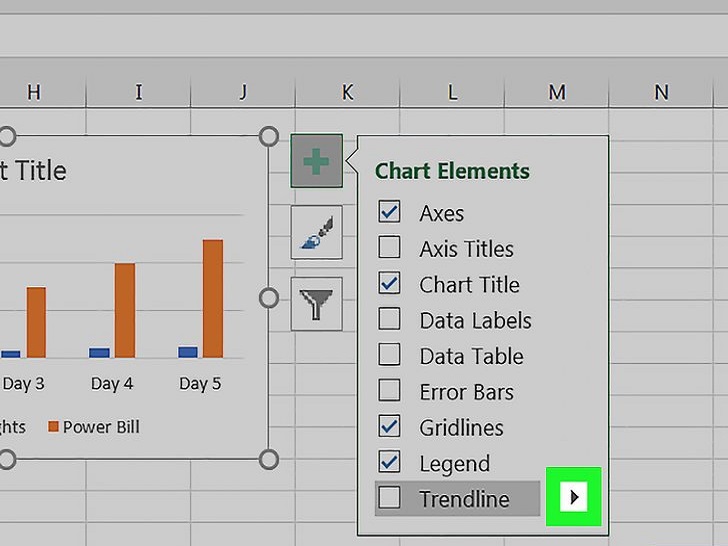The image size is (728, 546).
Task: Select column H header
Action: pos(34,92)
